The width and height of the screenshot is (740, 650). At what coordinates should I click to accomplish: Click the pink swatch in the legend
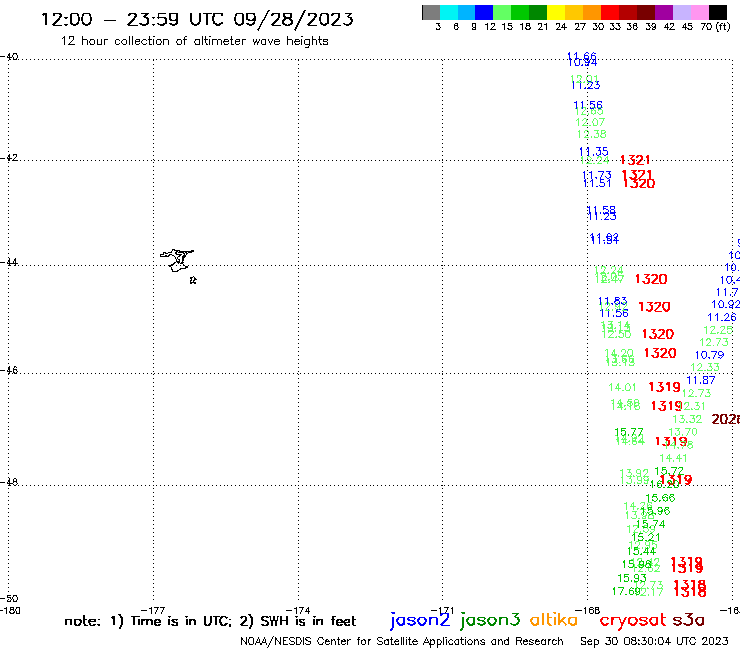pos(699,12)
